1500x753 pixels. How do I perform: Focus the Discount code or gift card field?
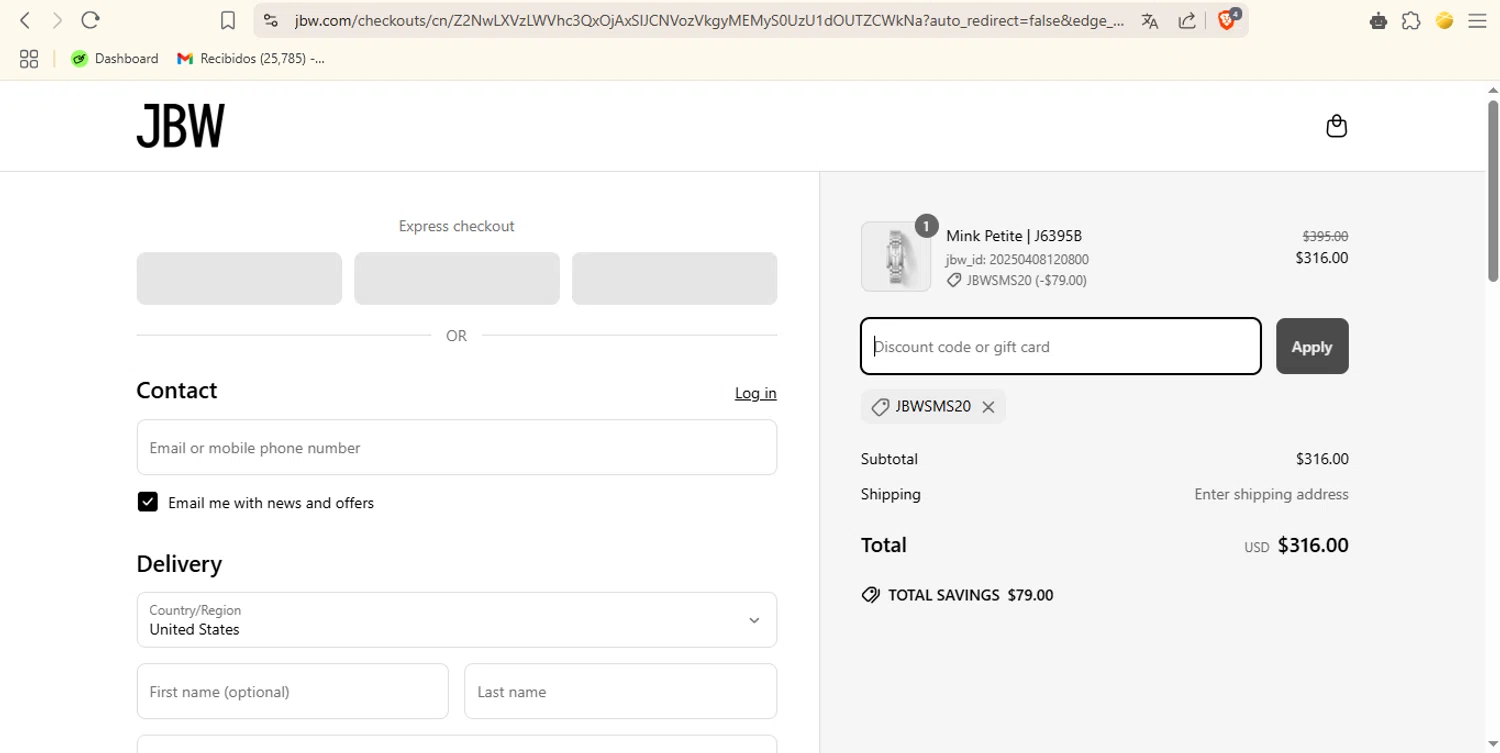[x=1061, y=346]
